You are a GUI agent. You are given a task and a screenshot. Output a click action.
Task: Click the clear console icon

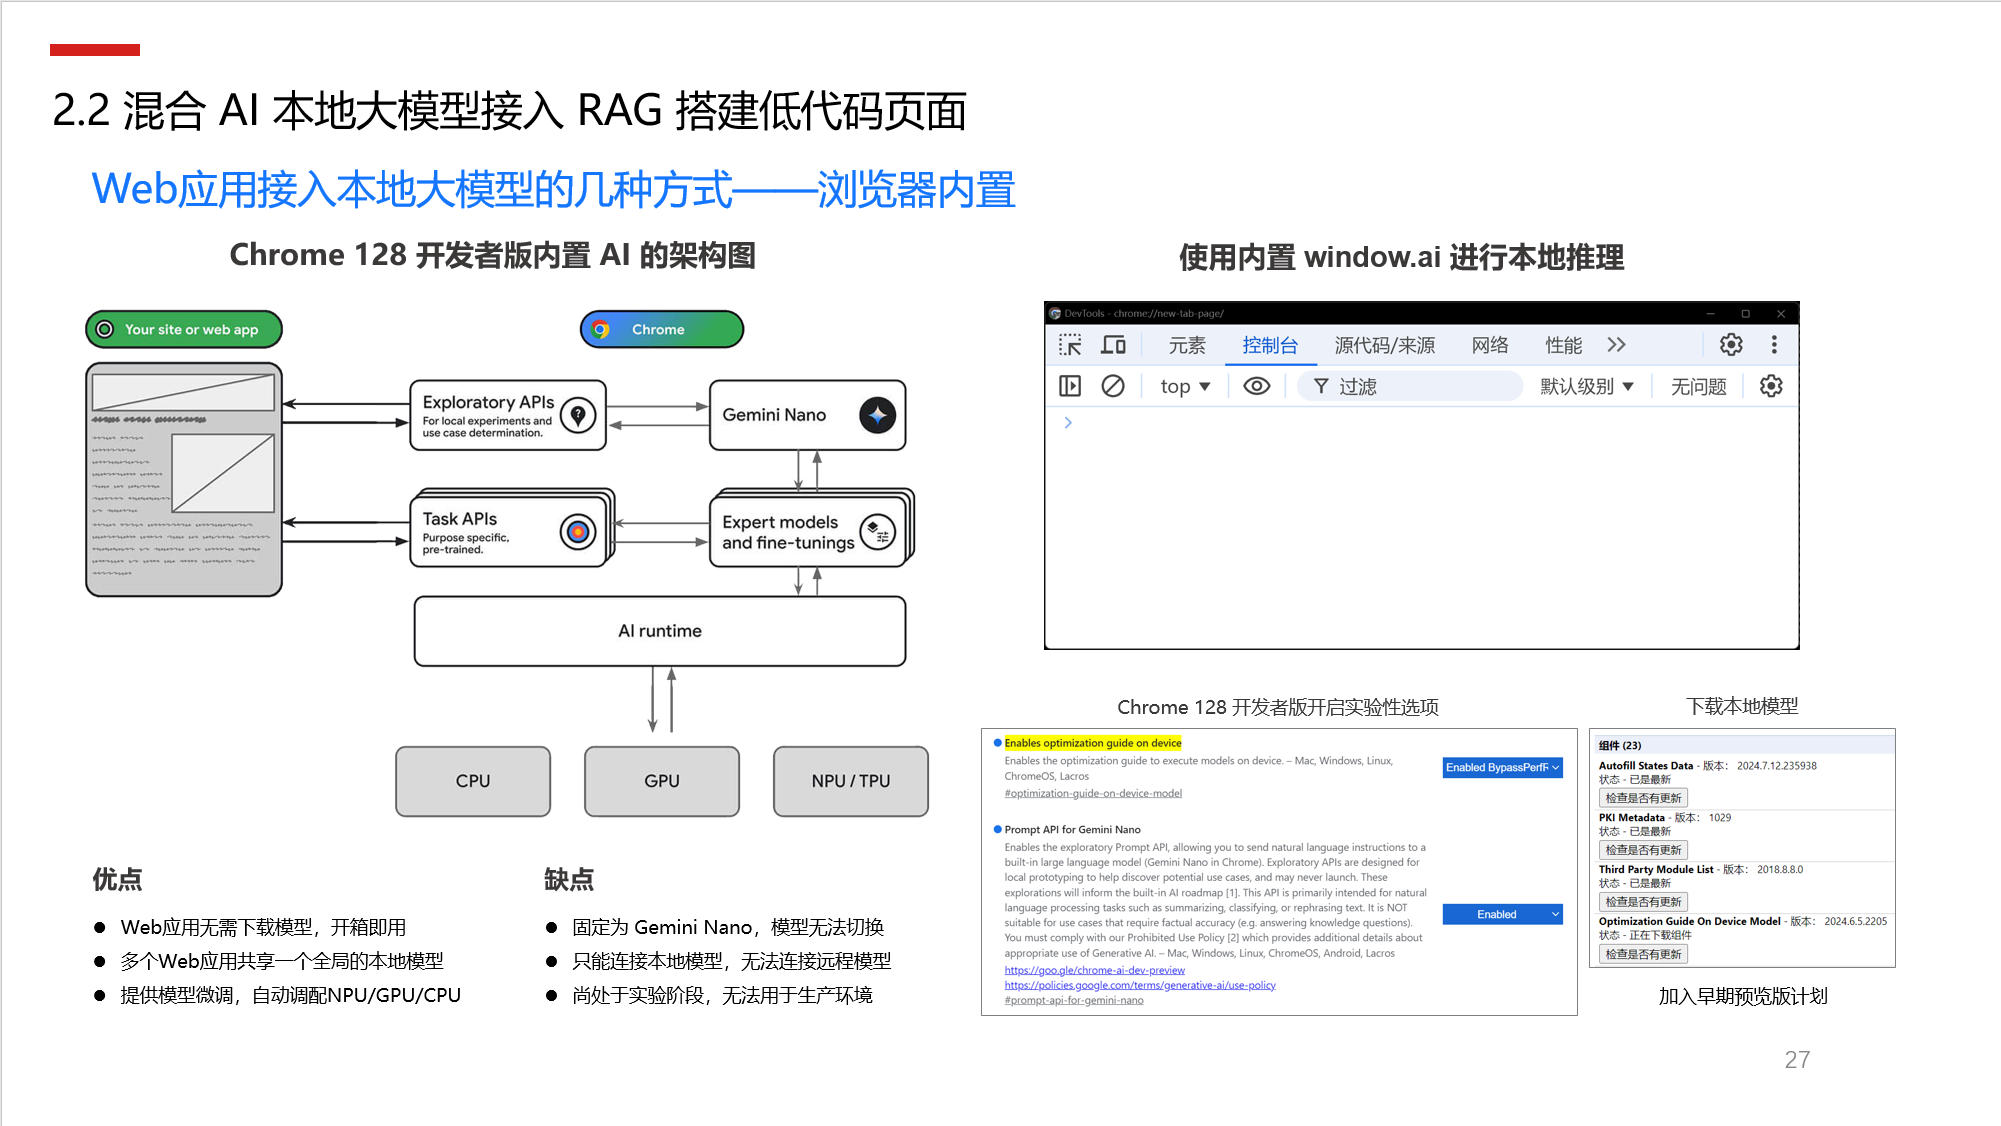click(1113, 386)
